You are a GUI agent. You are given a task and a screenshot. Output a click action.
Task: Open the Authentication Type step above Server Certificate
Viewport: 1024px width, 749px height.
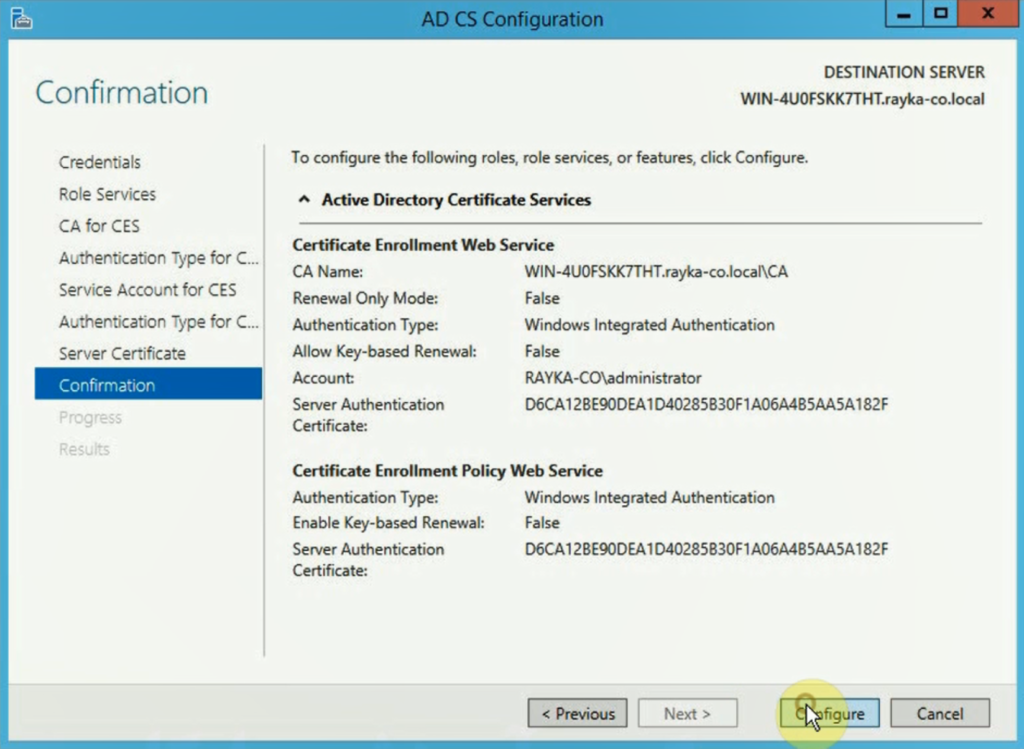(x=159, y=321)
